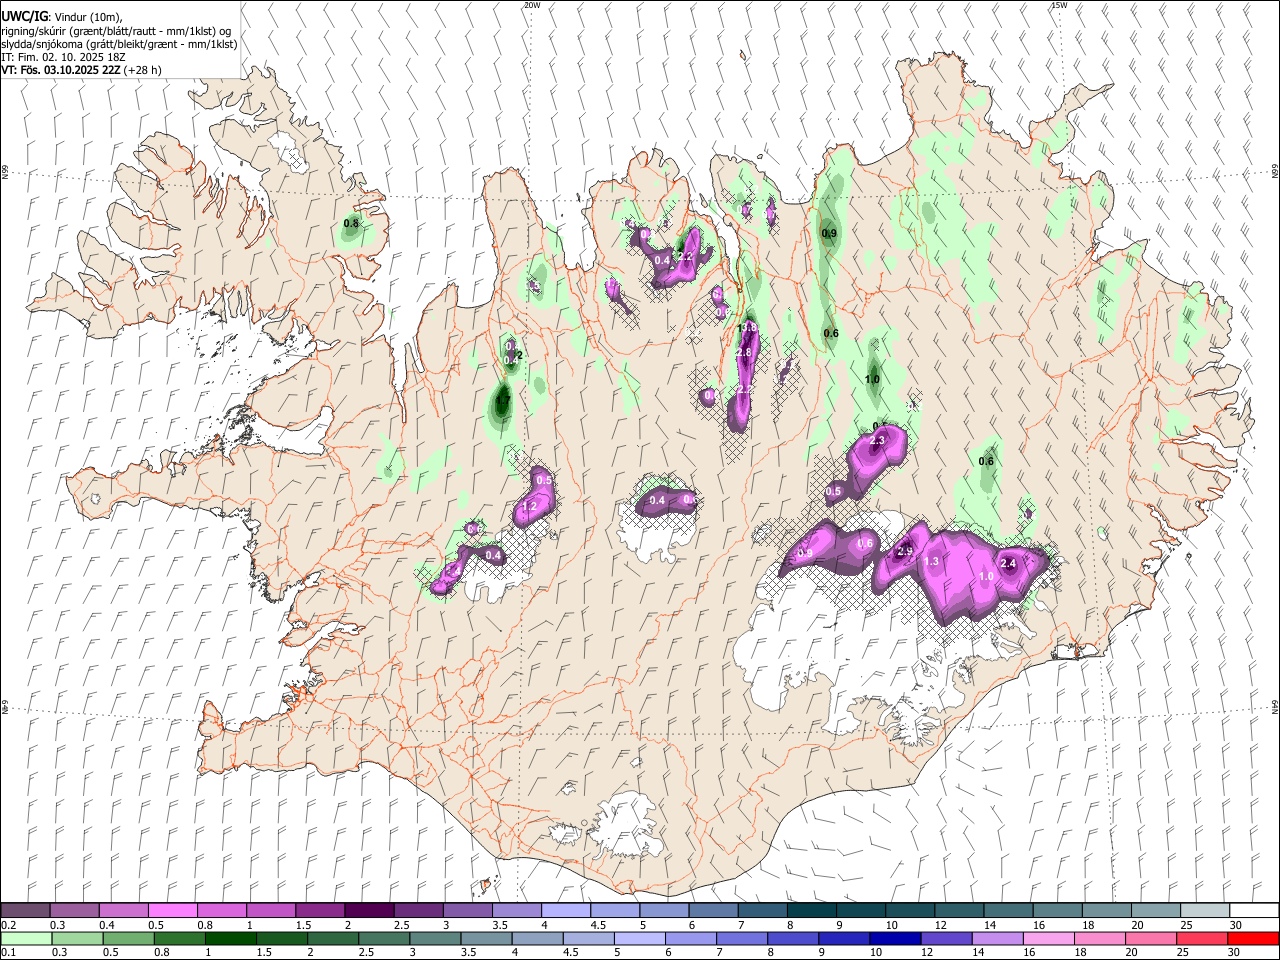This screenshot has width=1280, height=960.
Task: Click the '2.4' snowfall value on map
Action: pos(1008,564)
